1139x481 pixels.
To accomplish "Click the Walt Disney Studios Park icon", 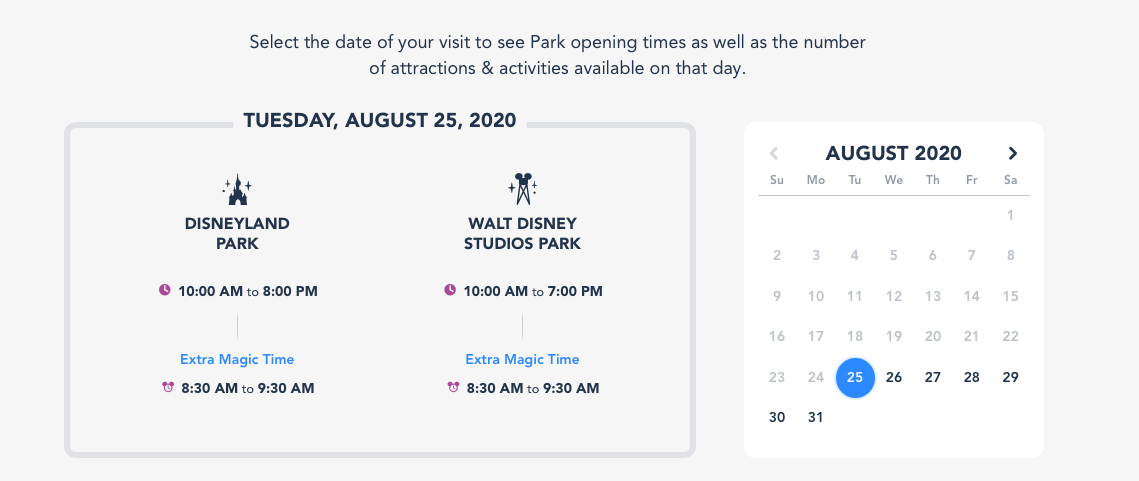I will [522, 187].
